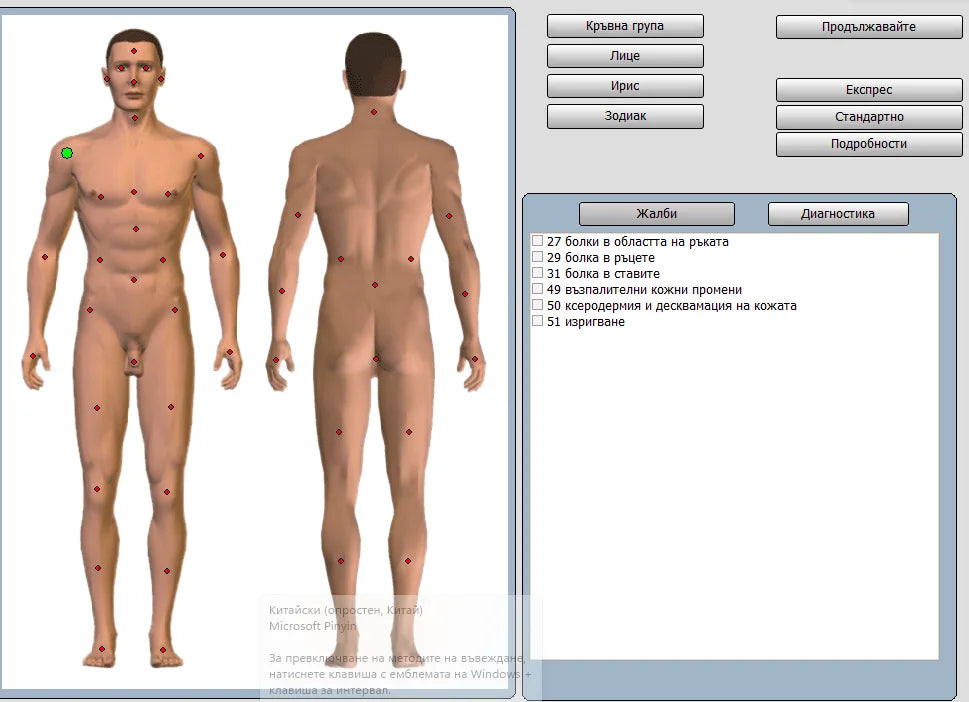The width and height of the screenshot is (969, 702).
Task: Open the Ирис analysis button
Action: point(625,86)
